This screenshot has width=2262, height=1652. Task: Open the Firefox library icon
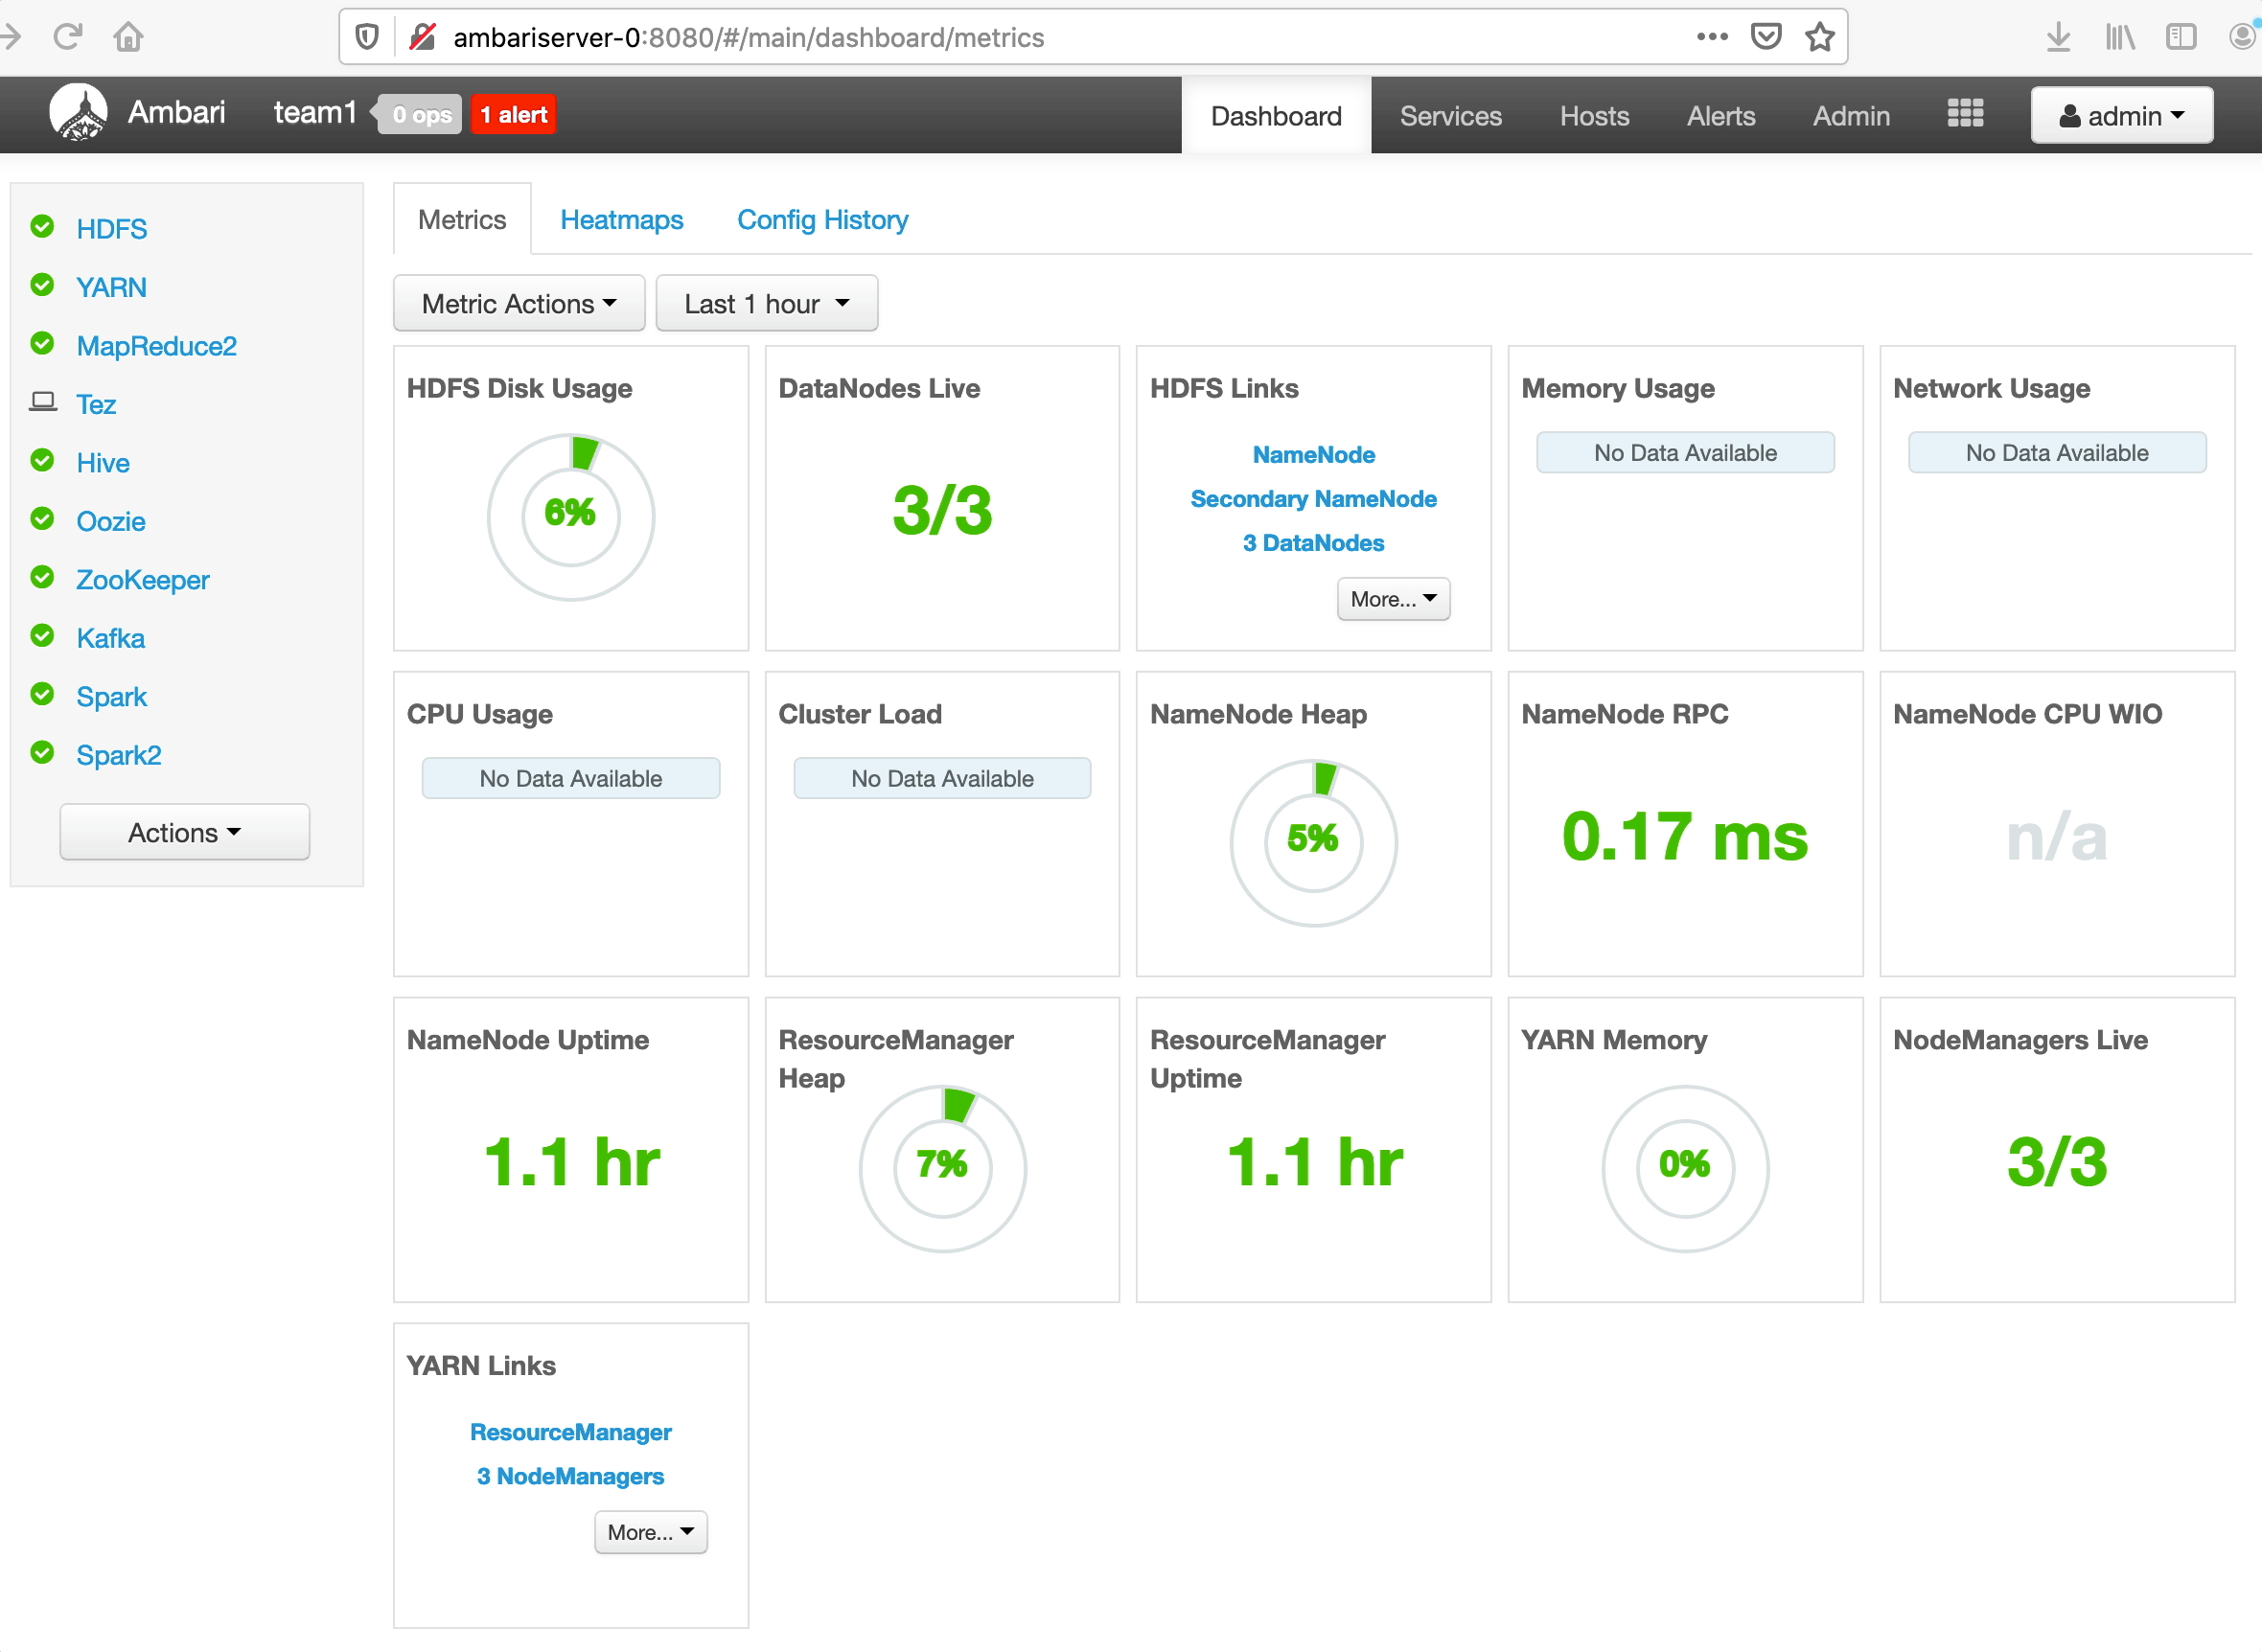pyautogui.click(x=2119, y=38)
